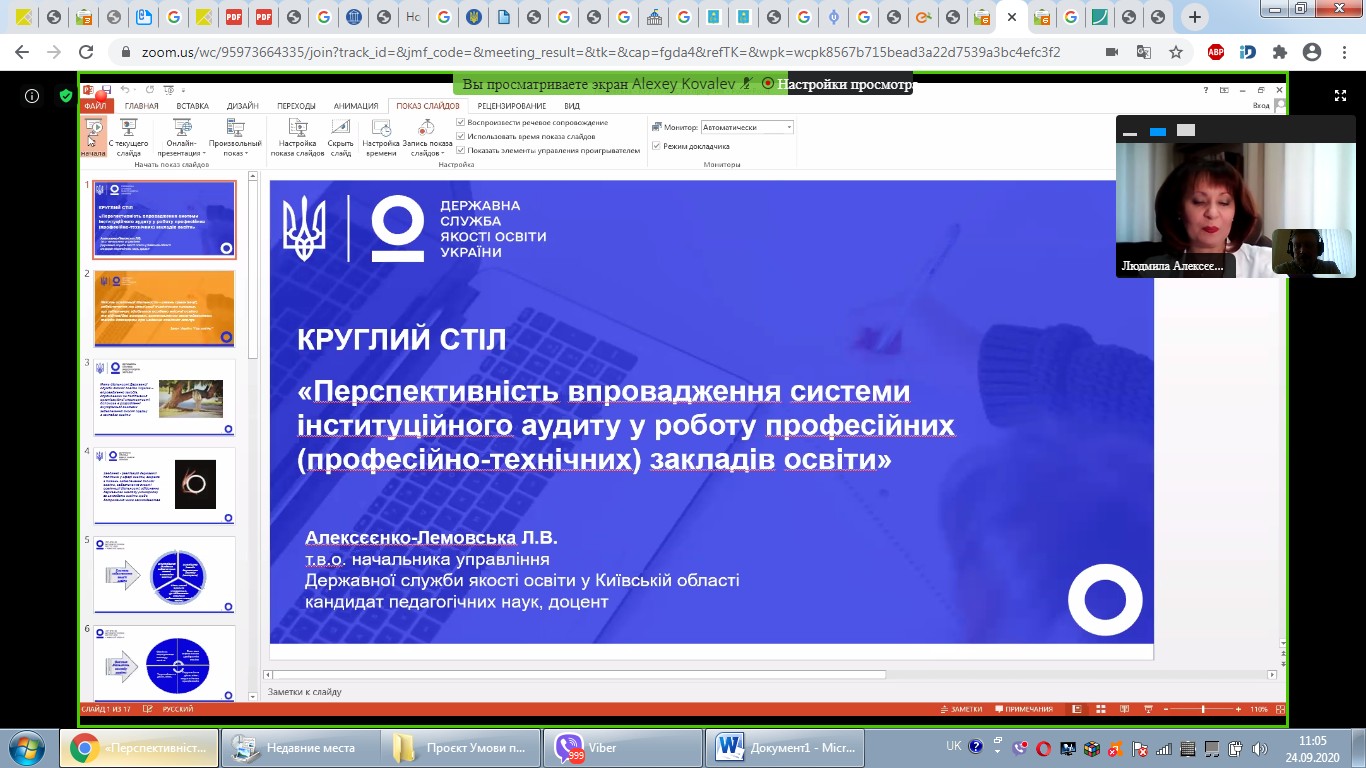1366x768 pixels.
Task: Click the 'ЗАМЕТКИ' status bar button
Action: (961, 709)
